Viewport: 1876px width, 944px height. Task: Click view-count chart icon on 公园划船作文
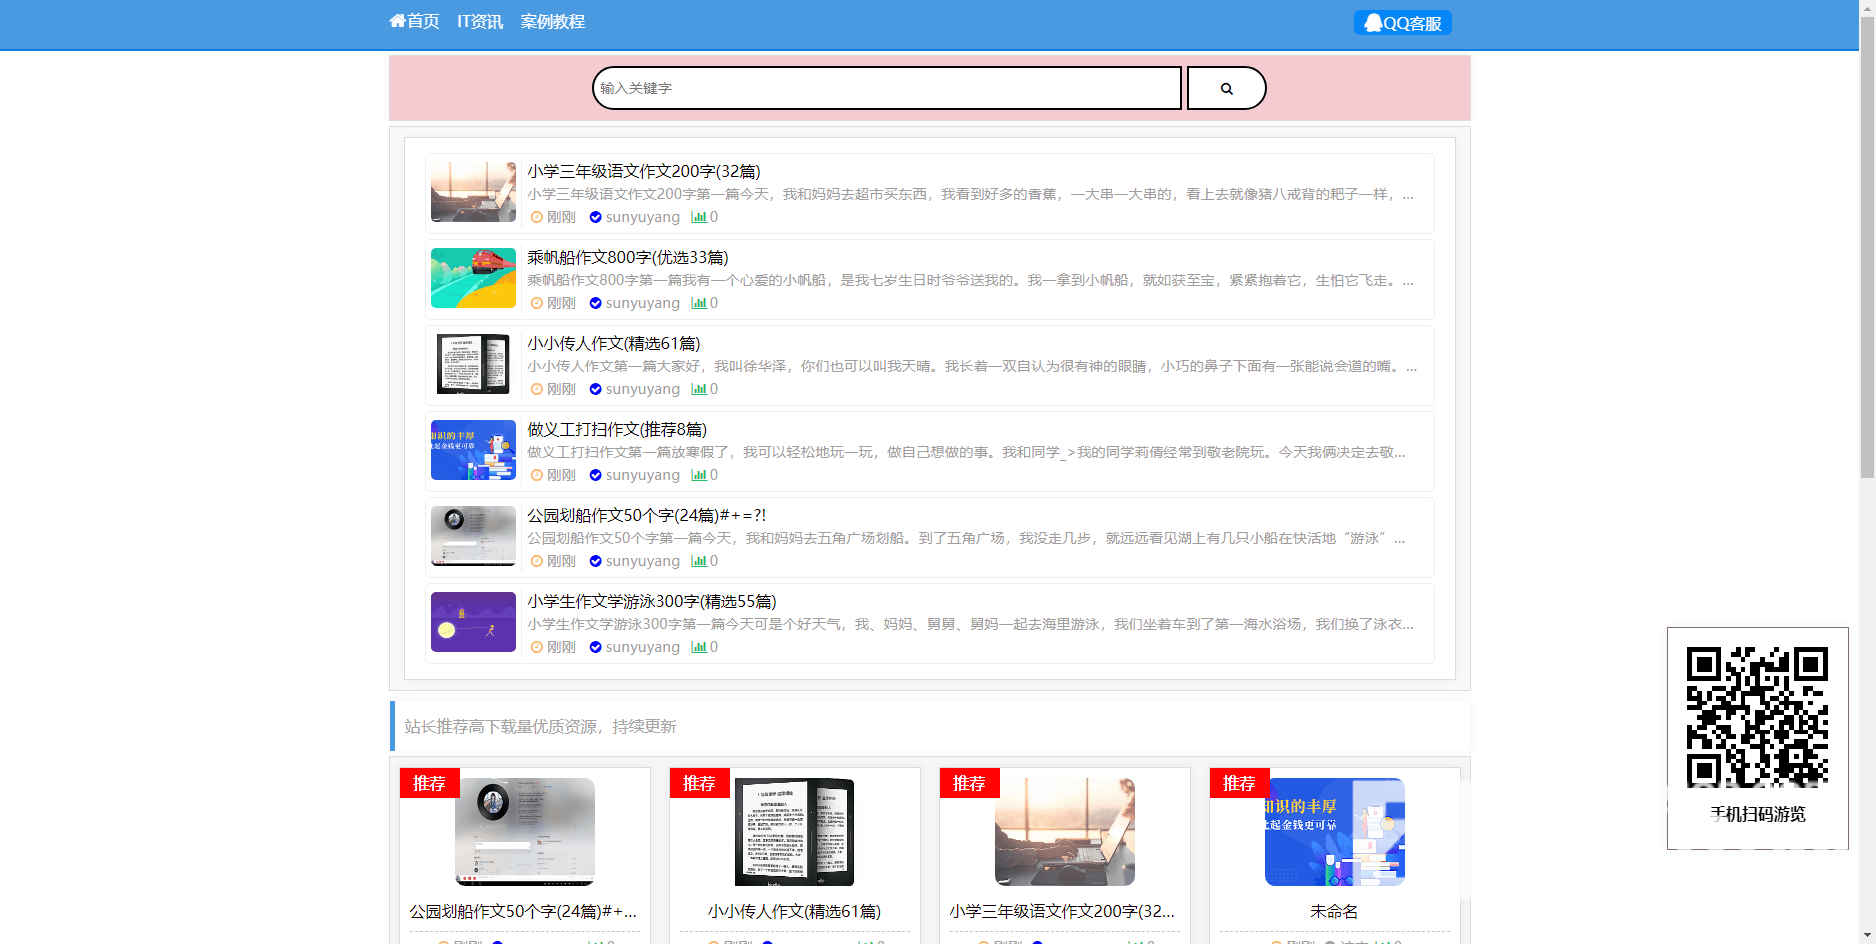pyautogui.click(x=699, y=562)
